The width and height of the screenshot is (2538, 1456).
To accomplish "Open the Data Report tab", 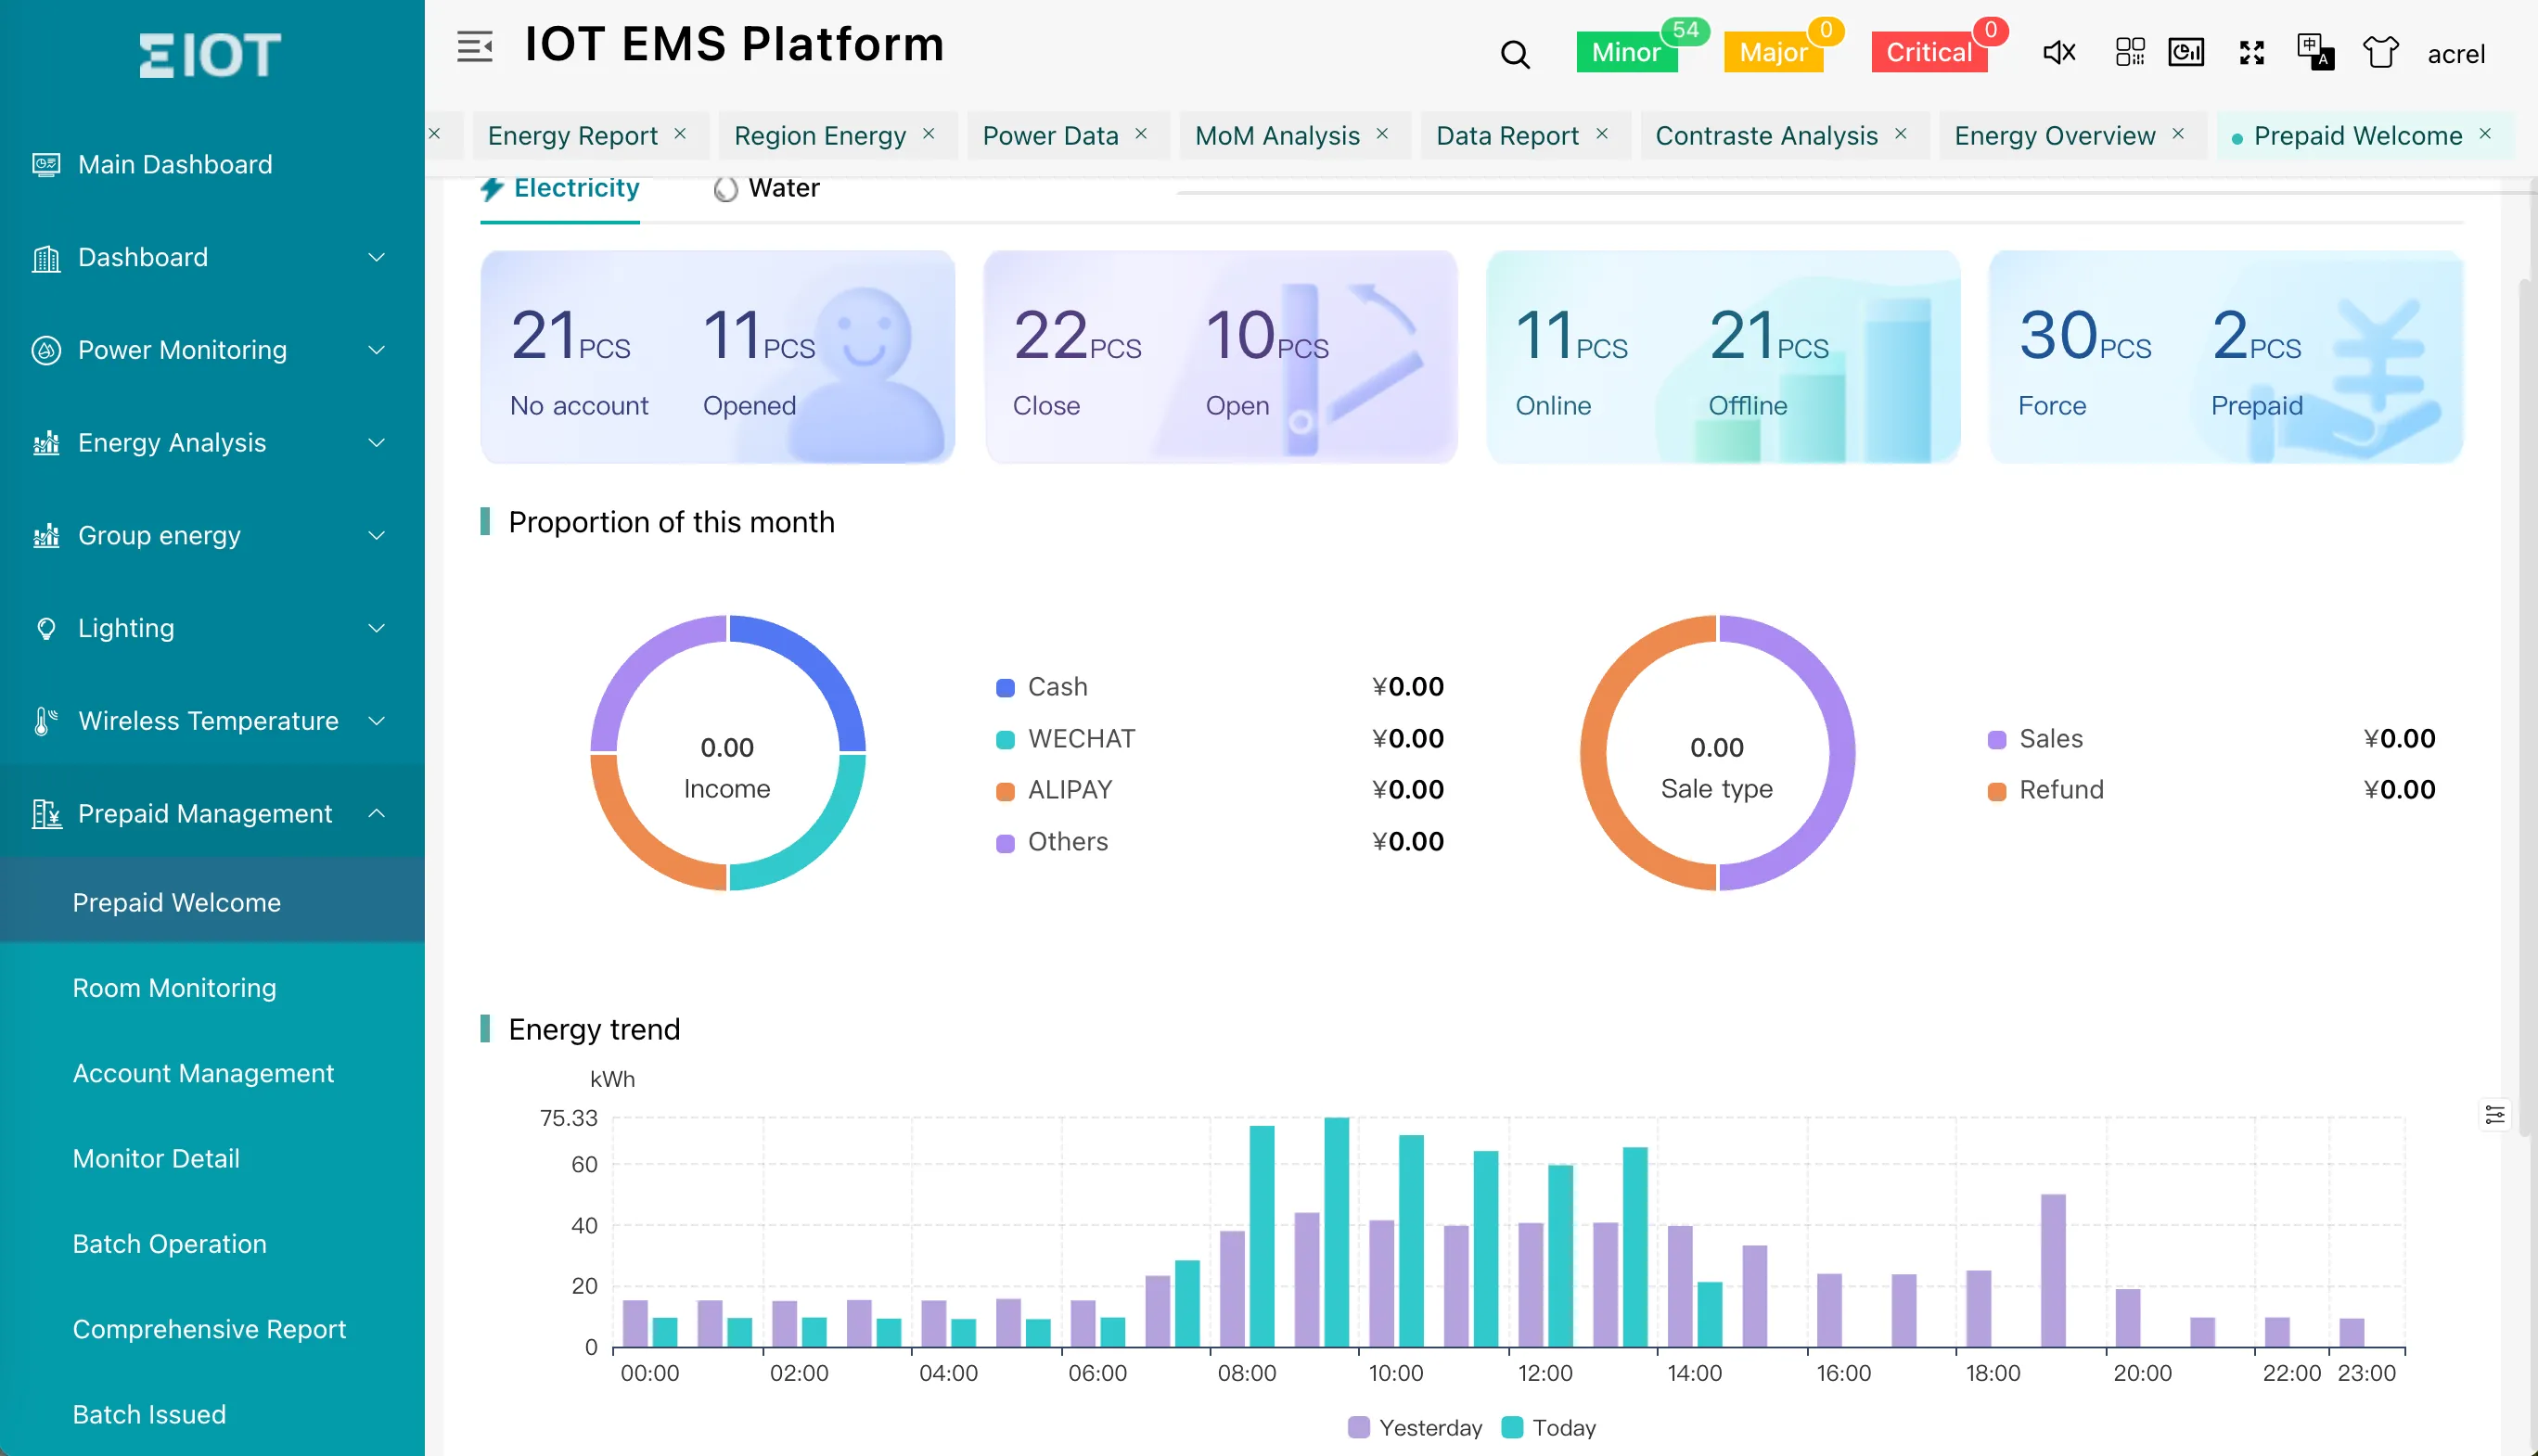I will coord(1507,136).
